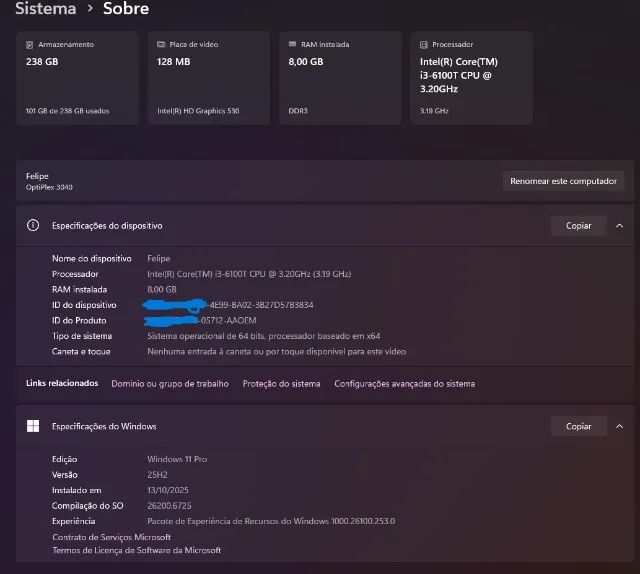
Task: Copy the device specifications with Copiar
Action: [578, 226]
